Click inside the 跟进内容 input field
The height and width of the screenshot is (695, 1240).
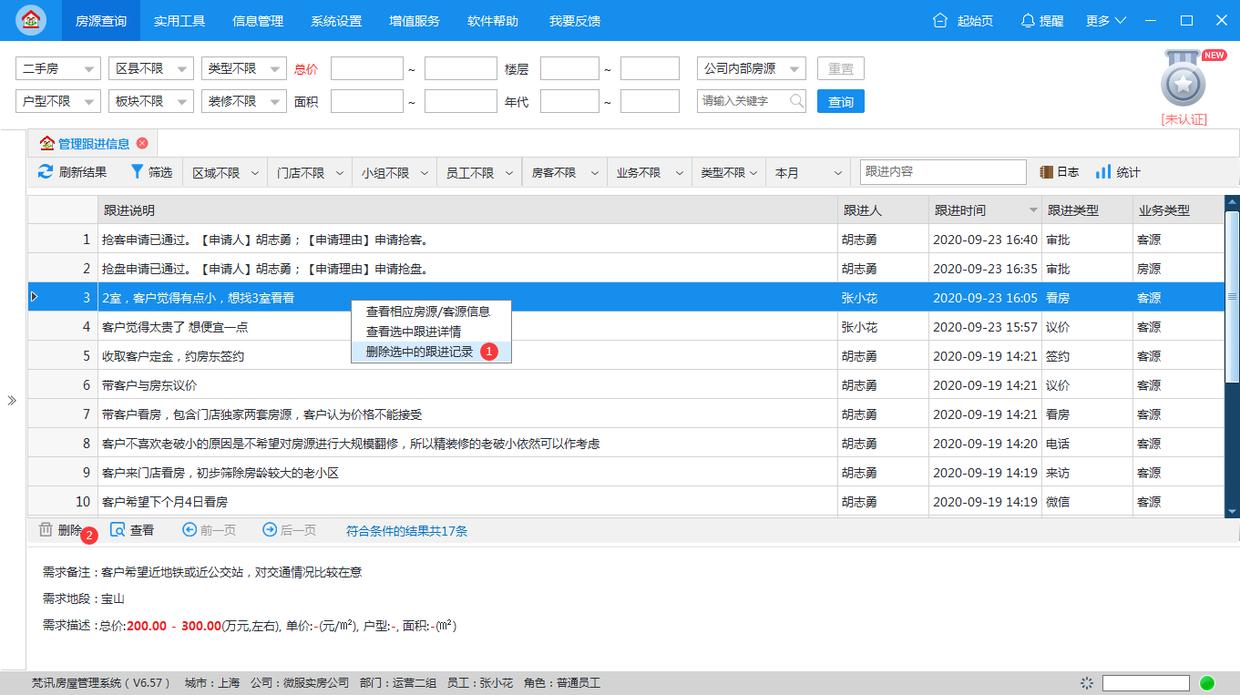point(941,171)
